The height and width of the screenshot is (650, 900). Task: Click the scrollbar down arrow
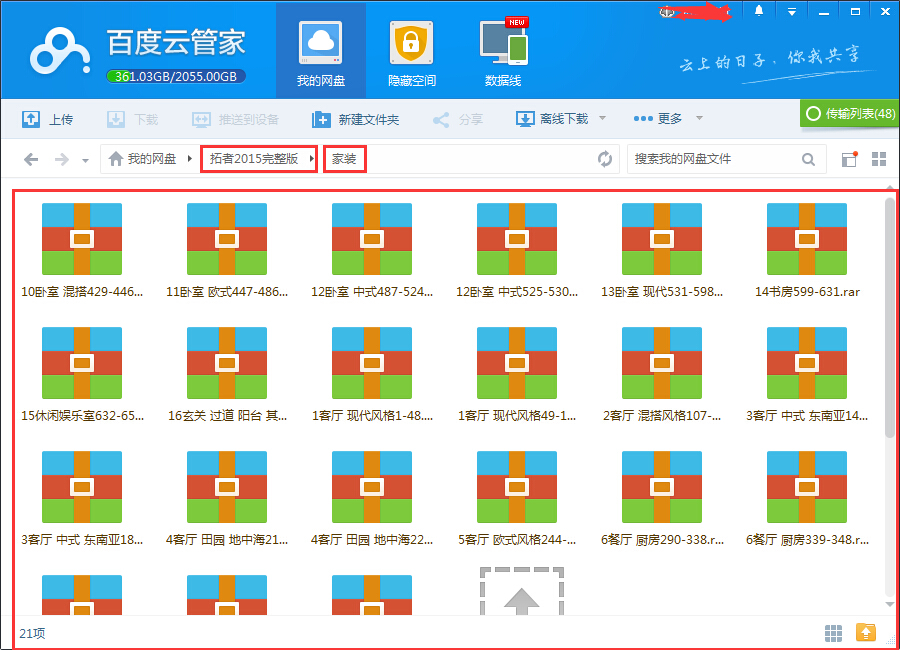(x=890, y=604)
